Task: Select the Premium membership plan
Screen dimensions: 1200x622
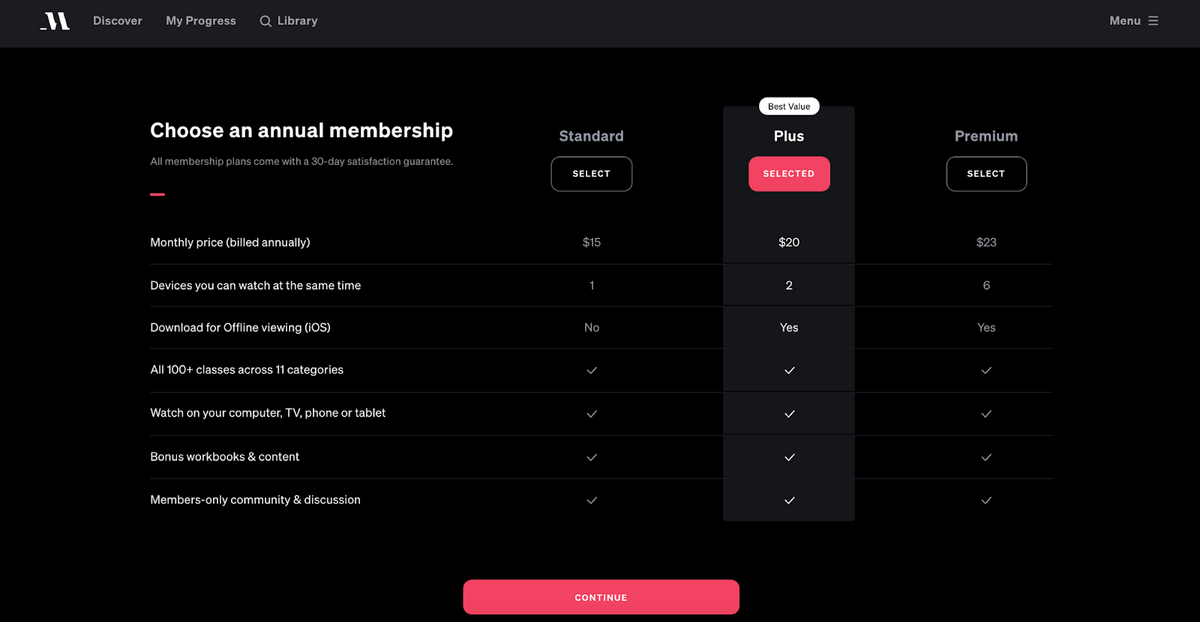Action: pyautogui.click(x=986, y=174)
